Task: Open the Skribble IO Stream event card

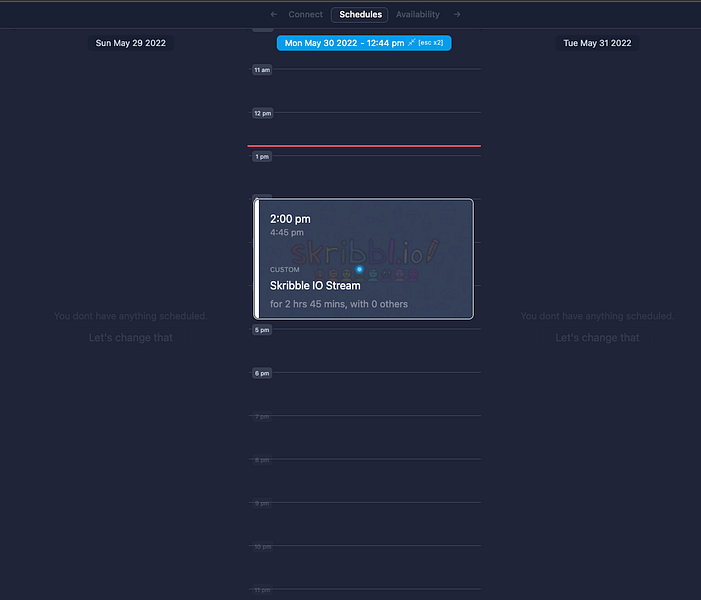Action: point(363,259)
